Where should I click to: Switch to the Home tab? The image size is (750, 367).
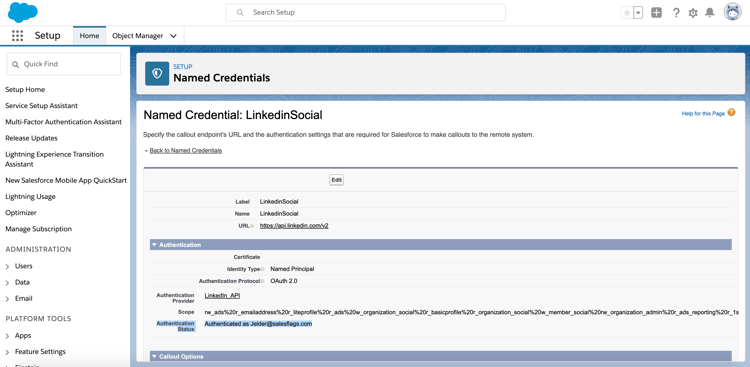89,36
